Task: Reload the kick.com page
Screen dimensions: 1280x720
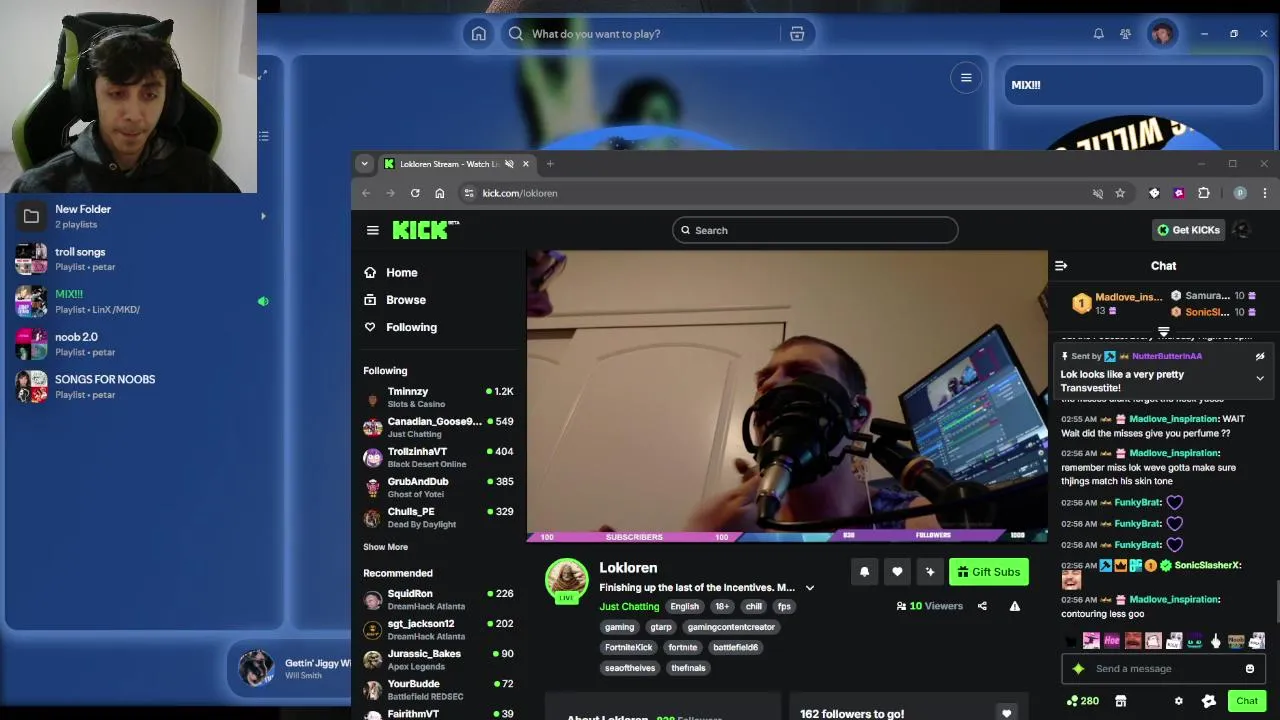Action: pos(415,193)
